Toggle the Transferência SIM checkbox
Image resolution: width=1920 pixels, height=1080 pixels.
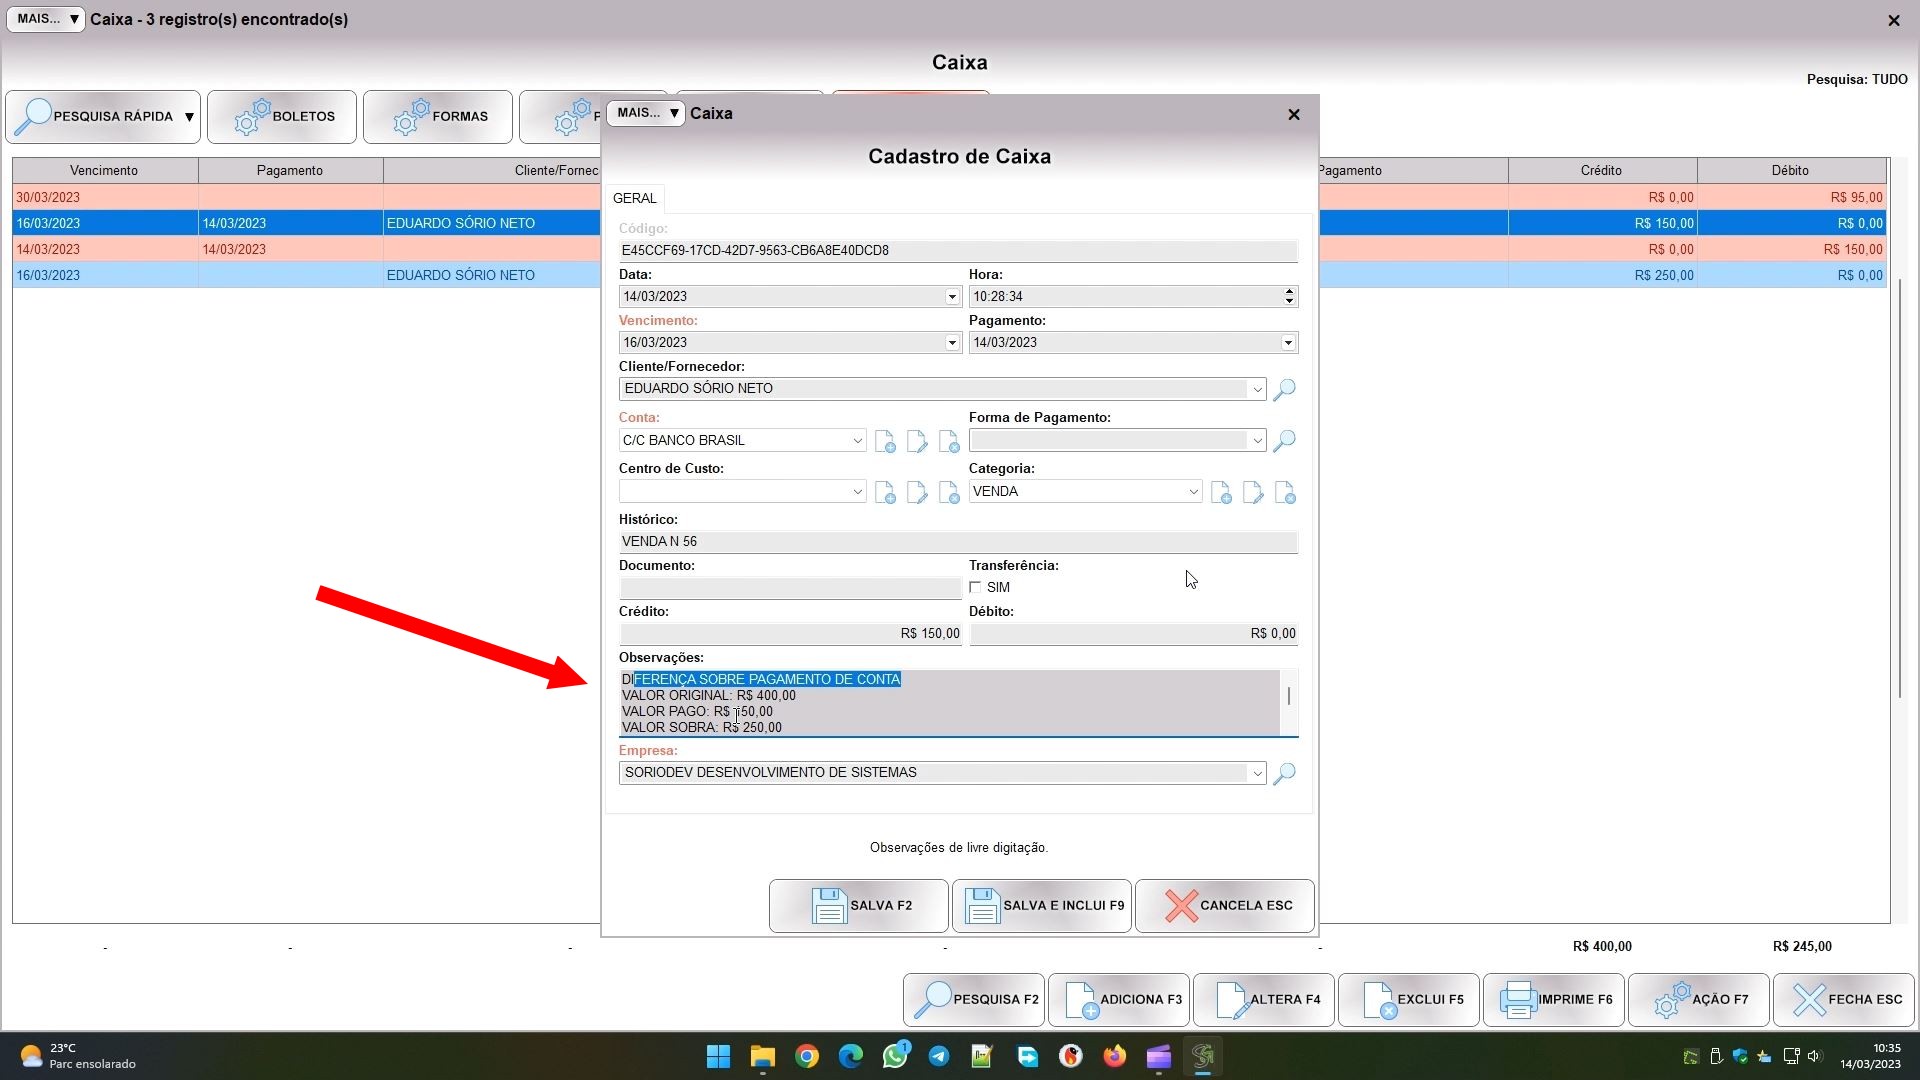click(976, 588)
